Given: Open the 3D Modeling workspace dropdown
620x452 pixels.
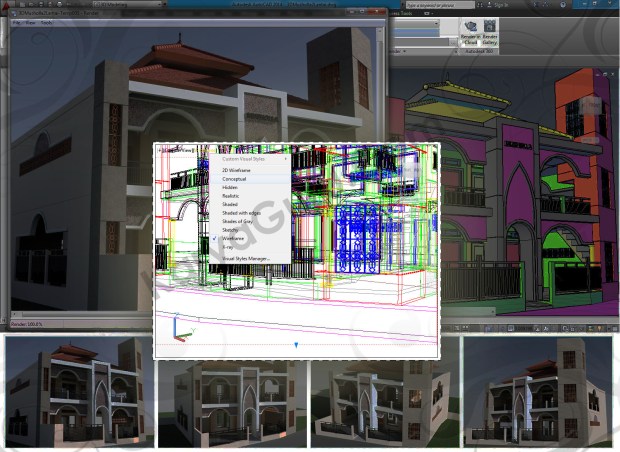Looking at the screenshot, I should (129, 4).
